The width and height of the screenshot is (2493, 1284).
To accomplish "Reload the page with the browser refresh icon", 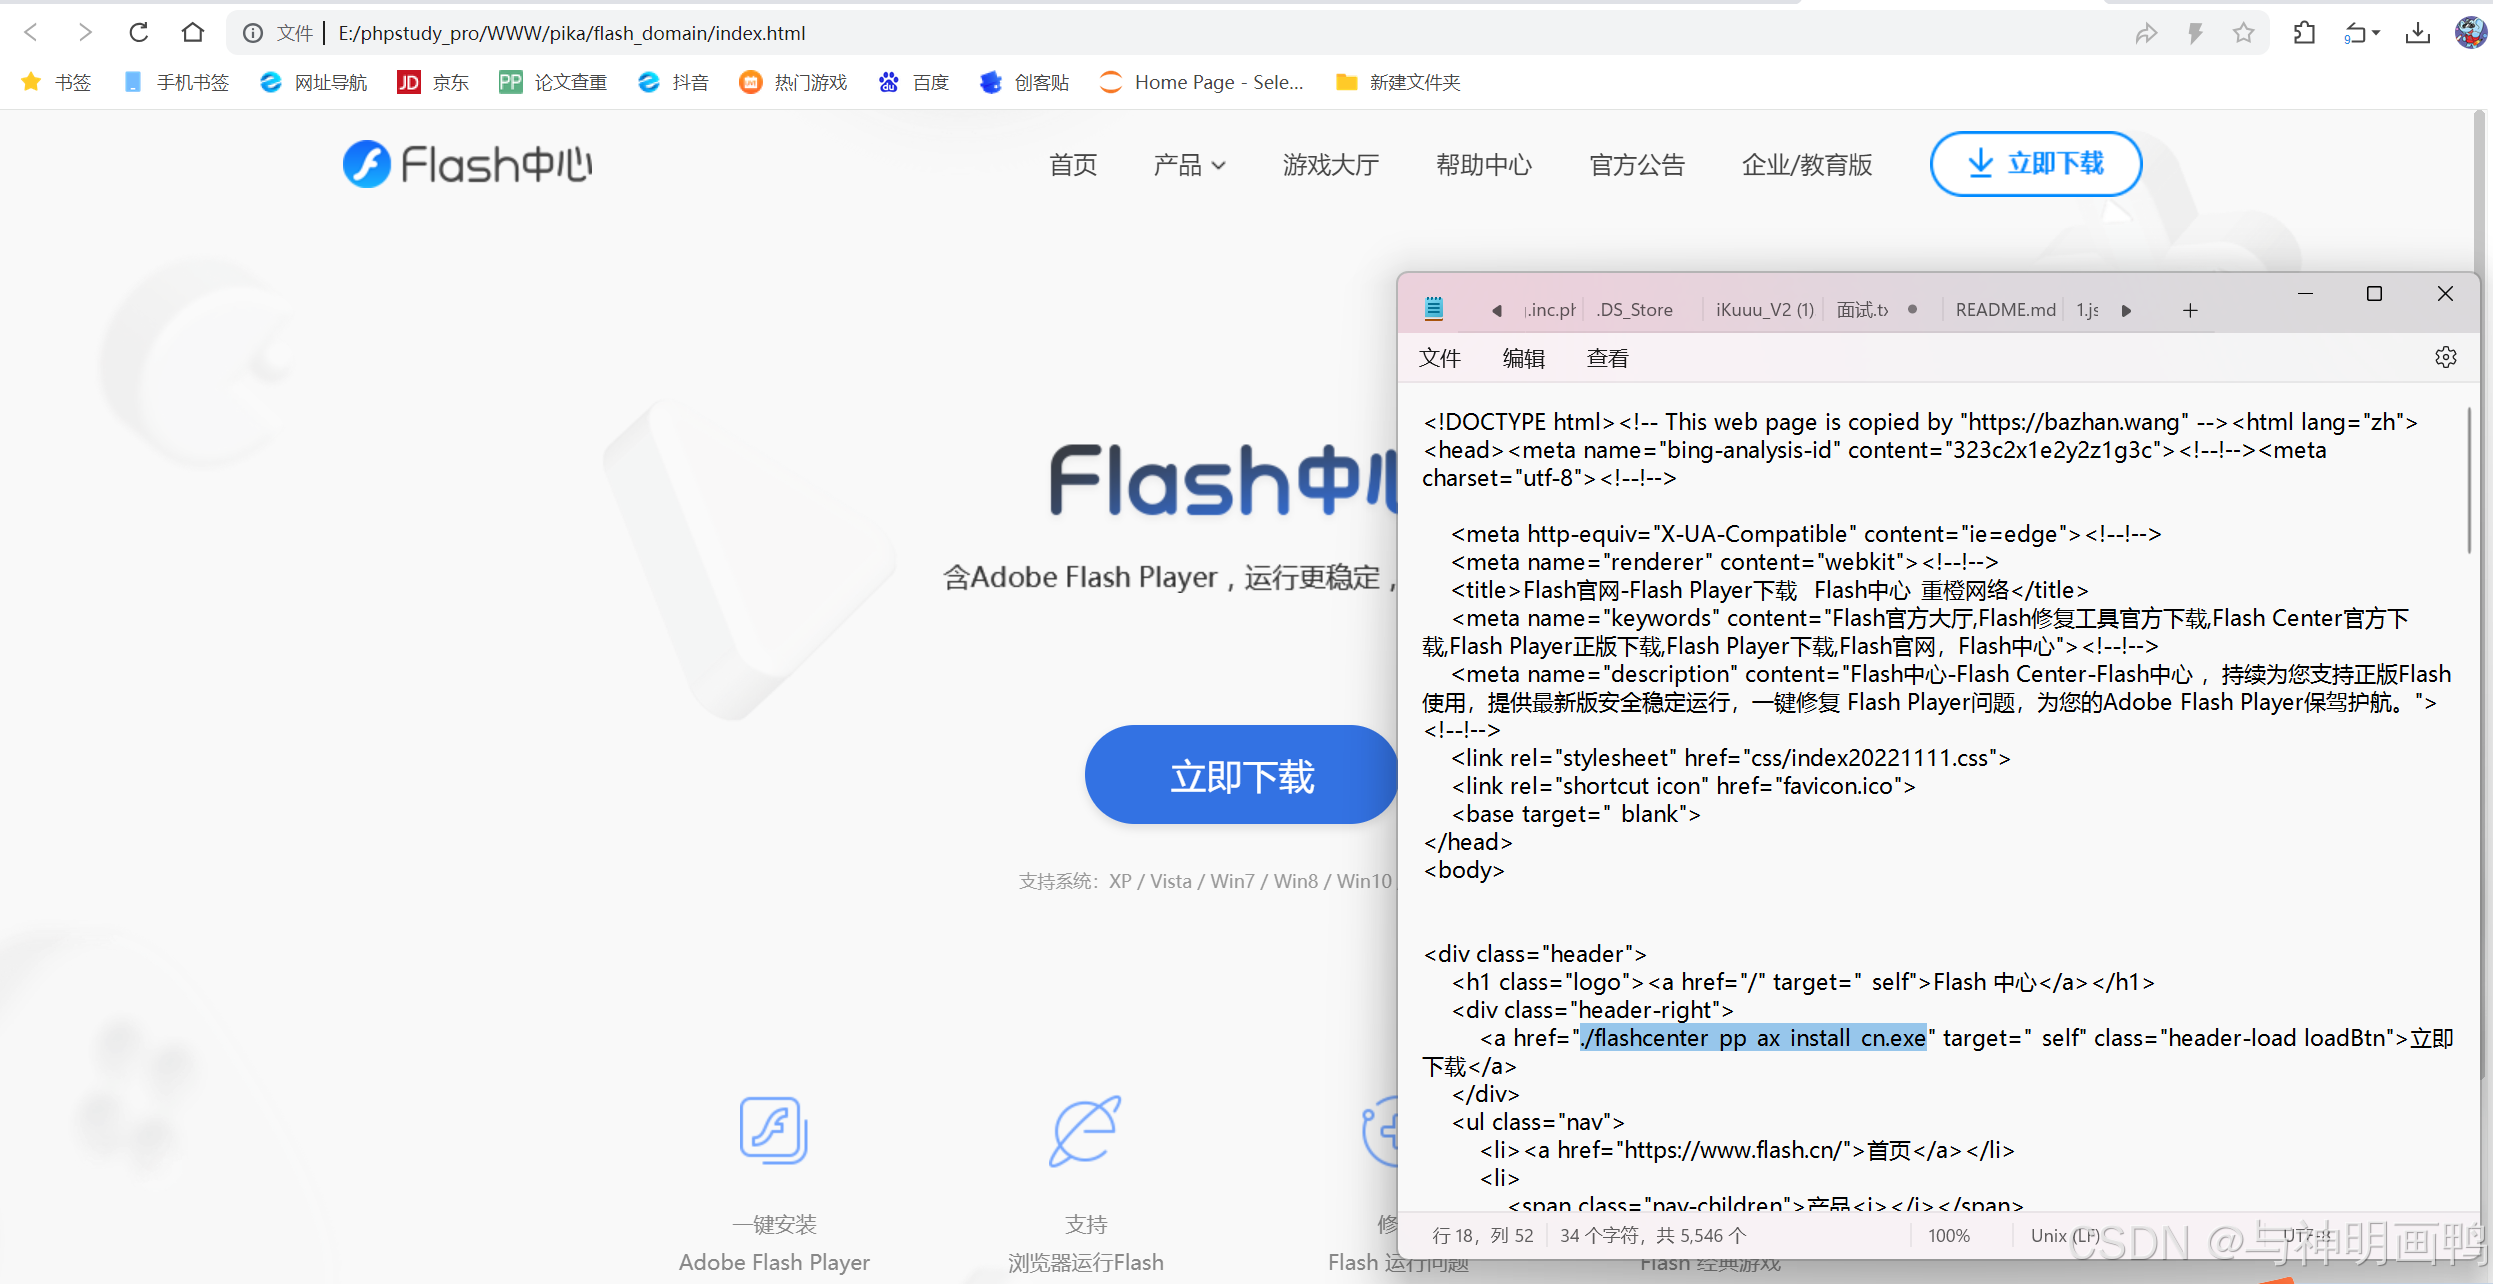I will coord(139,33).
